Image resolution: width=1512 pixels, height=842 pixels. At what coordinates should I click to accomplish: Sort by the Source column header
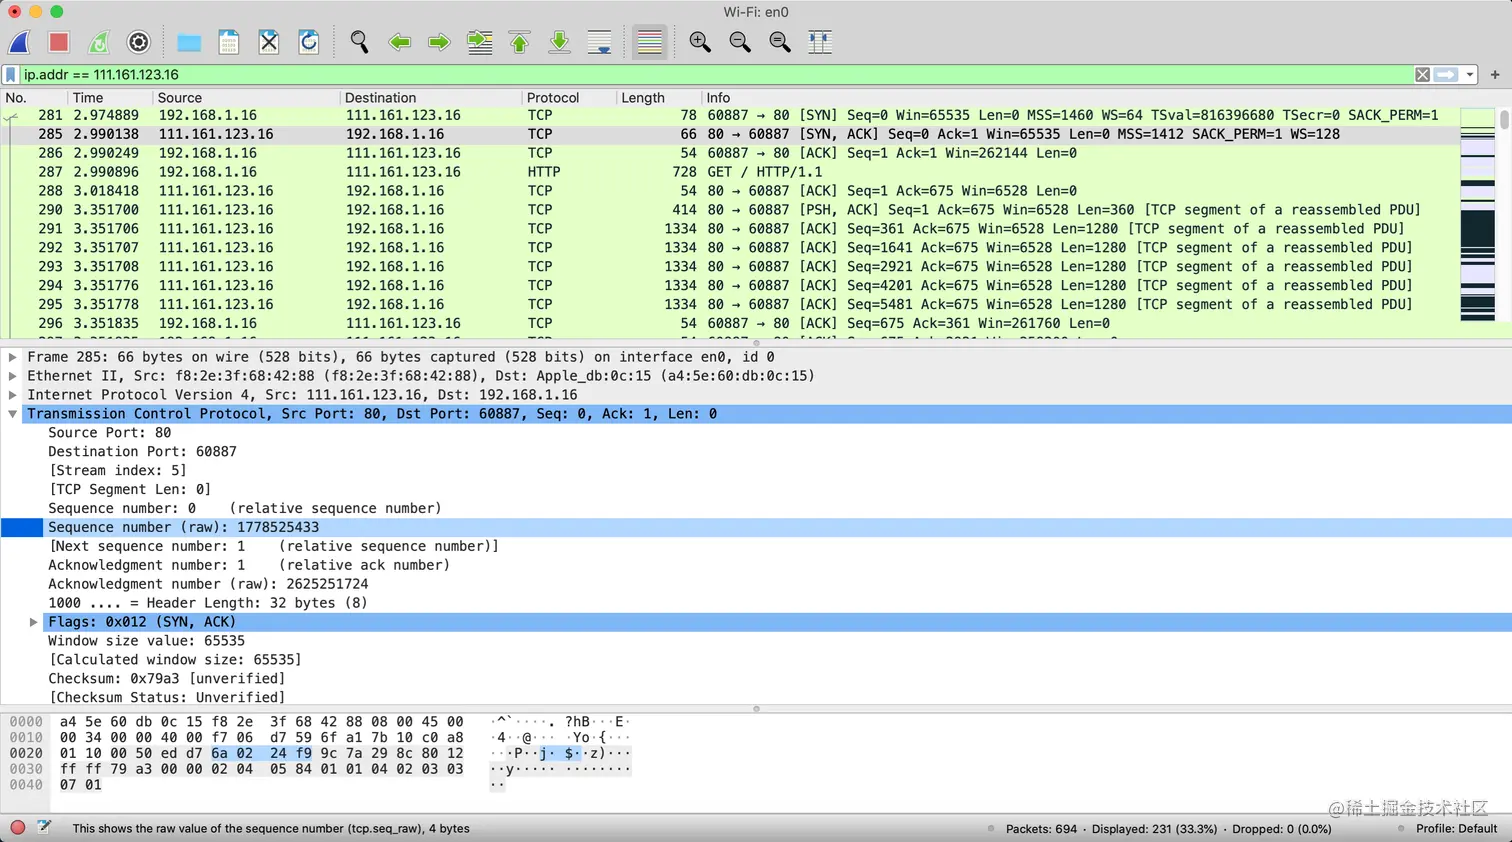tap(245, 98)
